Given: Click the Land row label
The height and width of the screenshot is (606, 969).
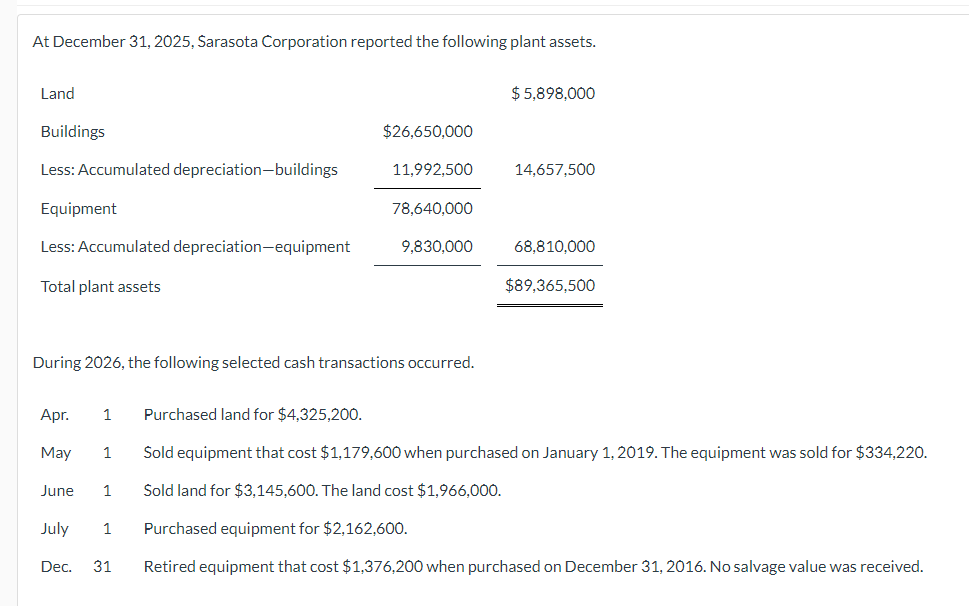Looking at the screenshot, I should (x=57, y=93).
